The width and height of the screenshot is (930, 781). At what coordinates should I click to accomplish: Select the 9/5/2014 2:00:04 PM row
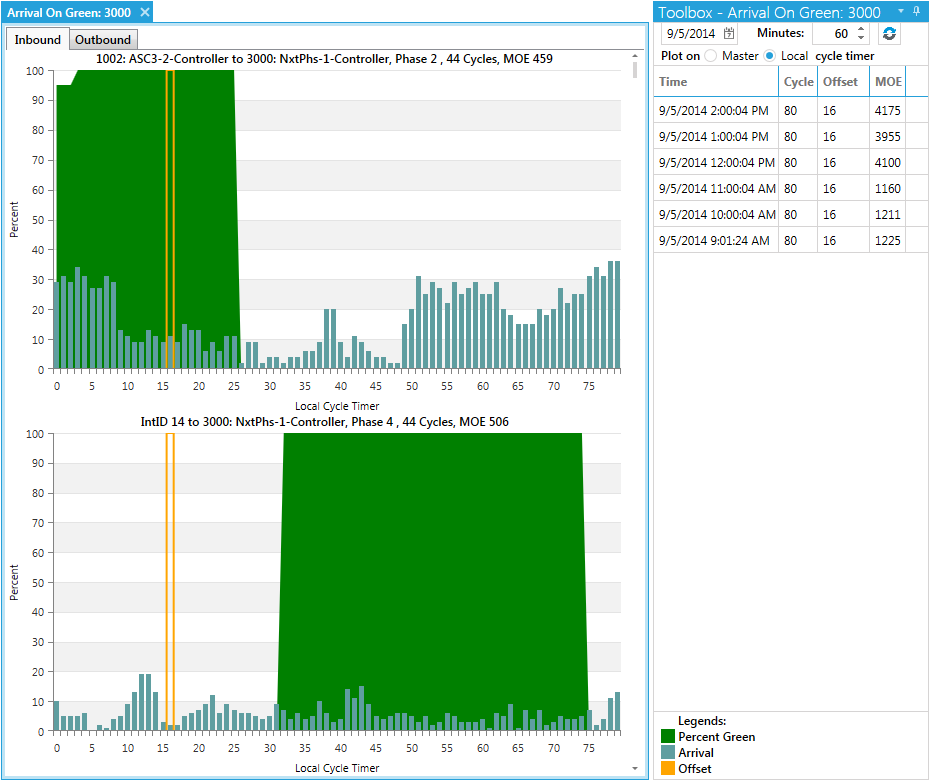(x=714, y=110)
